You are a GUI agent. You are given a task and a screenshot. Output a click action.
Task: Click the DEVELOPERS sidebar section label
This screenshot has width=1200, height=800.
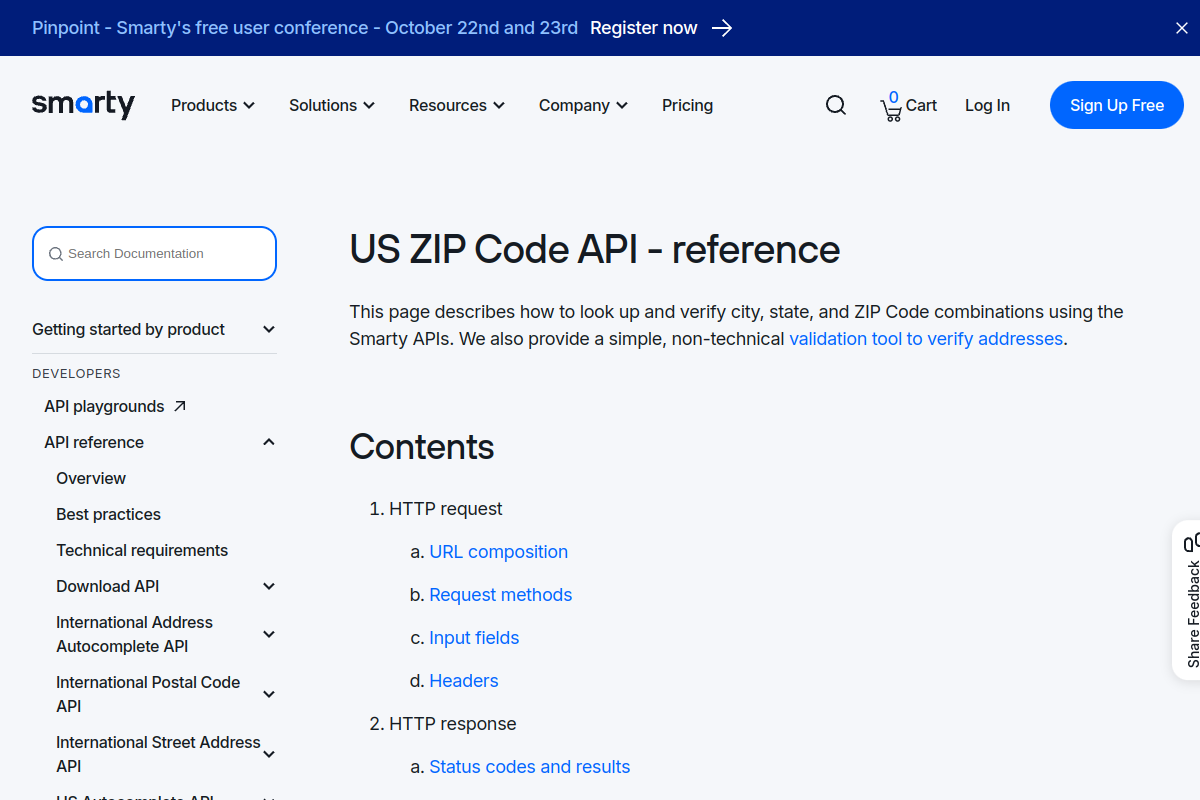point(76,374)
